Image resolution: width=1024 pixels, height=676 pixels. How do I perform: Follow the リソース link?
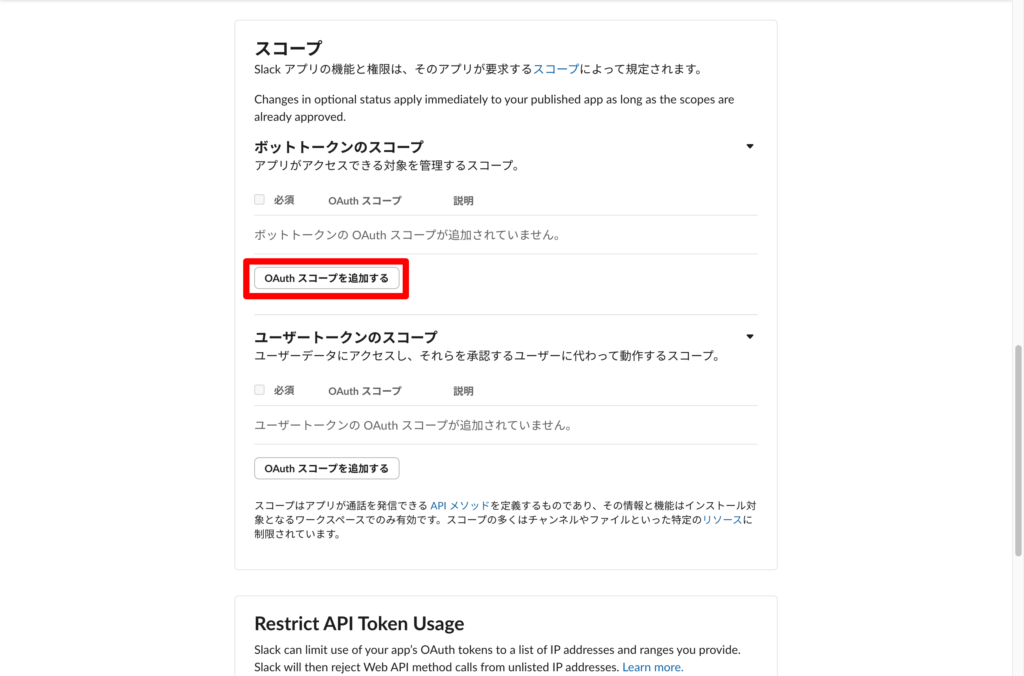722,520
